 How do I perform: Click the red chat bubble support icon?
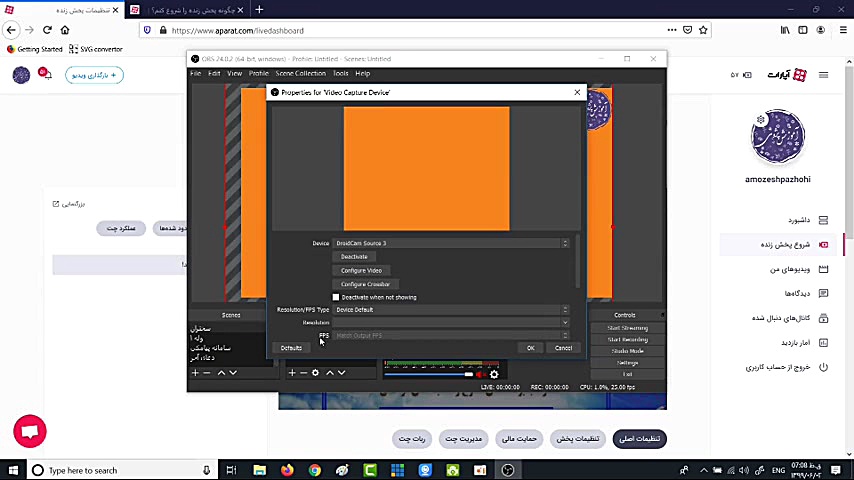30,431
